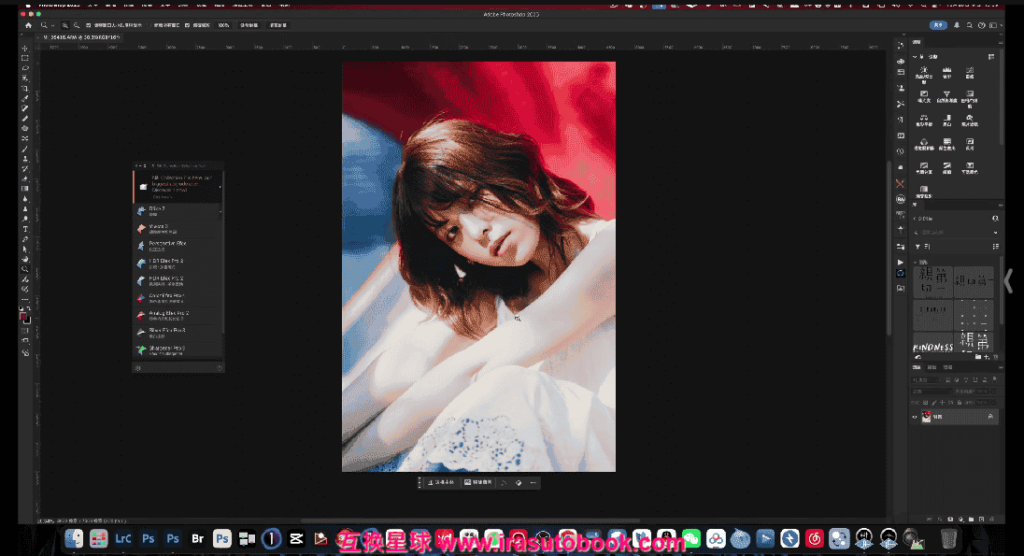Open the Actions panel play icon
The width and height of the screenshot is (1024, 556).
pos(901,262)
